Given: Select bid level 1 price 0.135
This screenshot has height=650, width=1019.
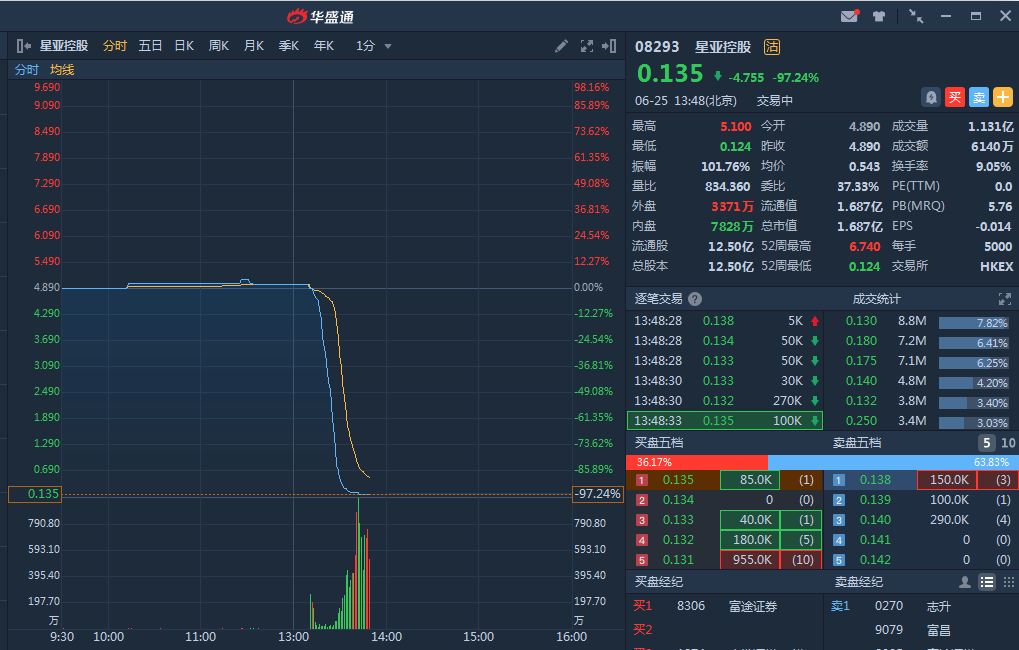Looking at the screenshot, I should pos(678,480).
